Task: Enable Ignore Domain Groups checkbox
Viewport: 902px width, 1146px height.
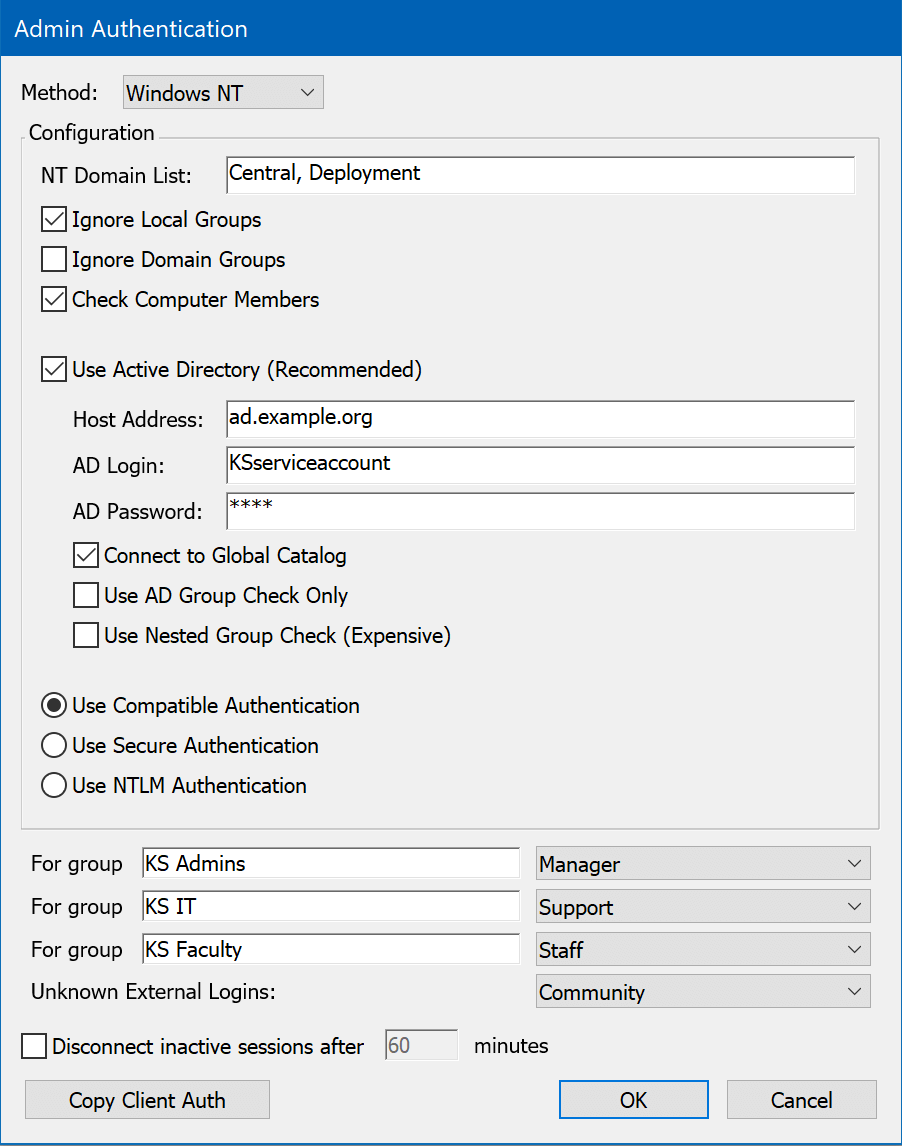Action: (x=54, y=260)
